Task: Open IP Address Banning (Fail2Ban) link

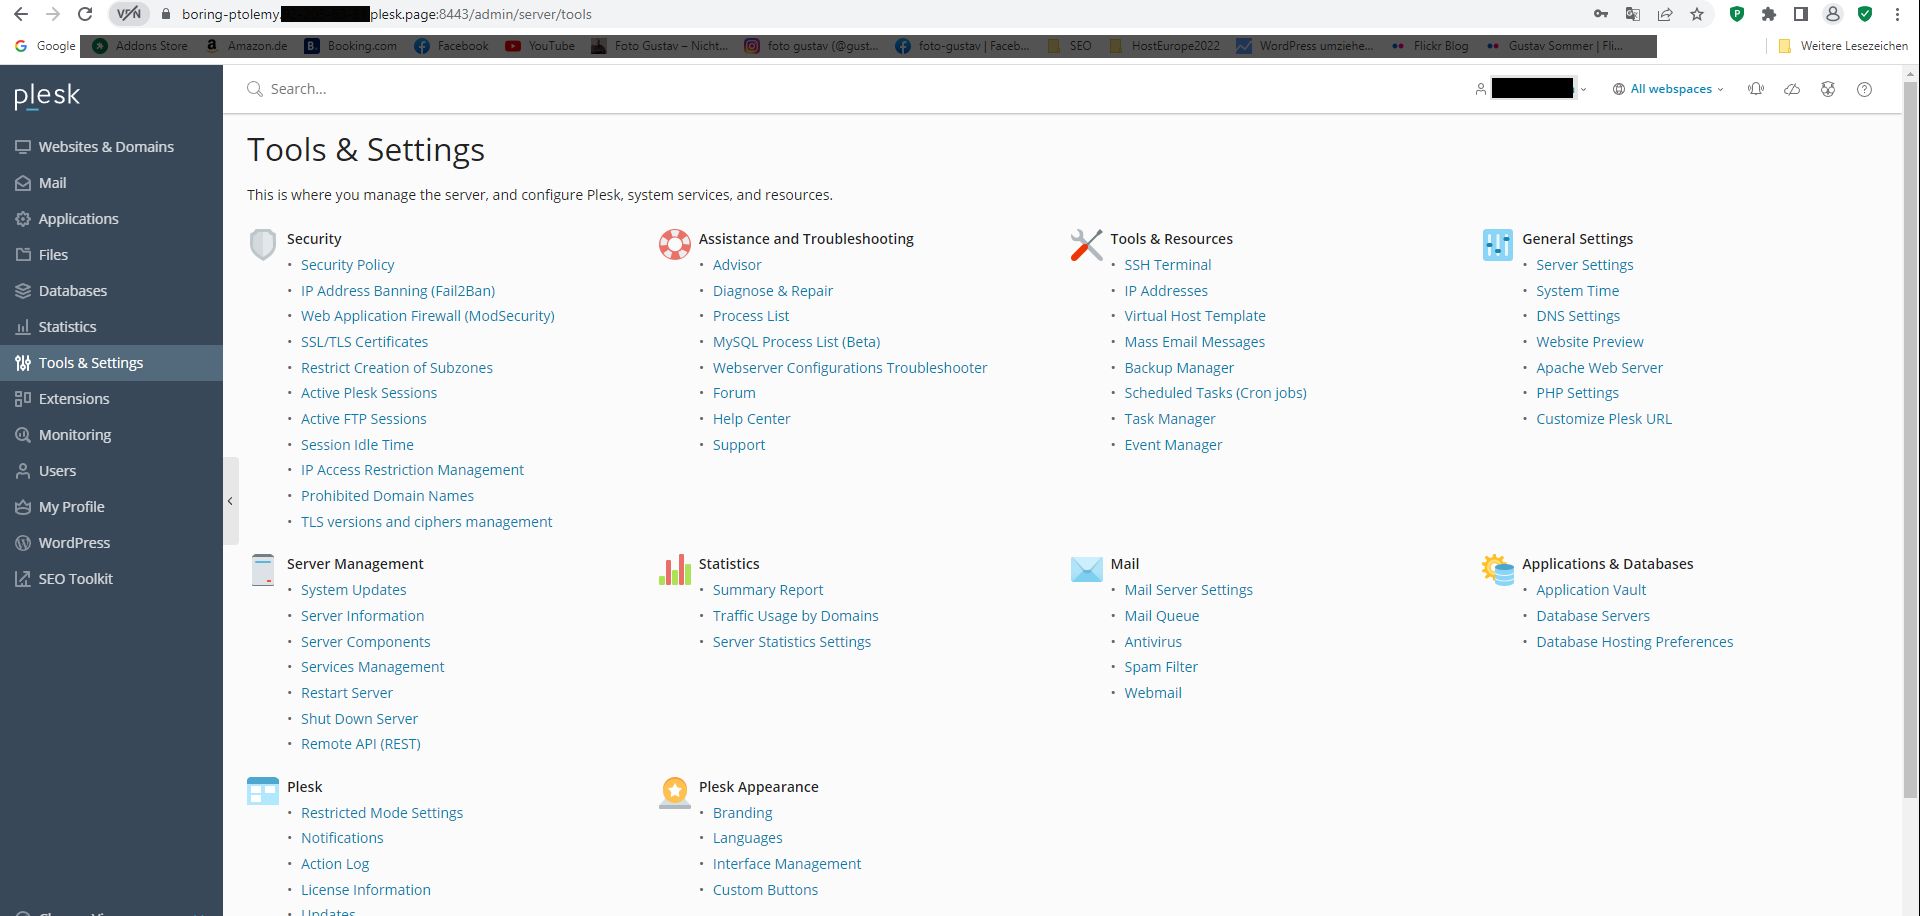Action: [397, 291]
